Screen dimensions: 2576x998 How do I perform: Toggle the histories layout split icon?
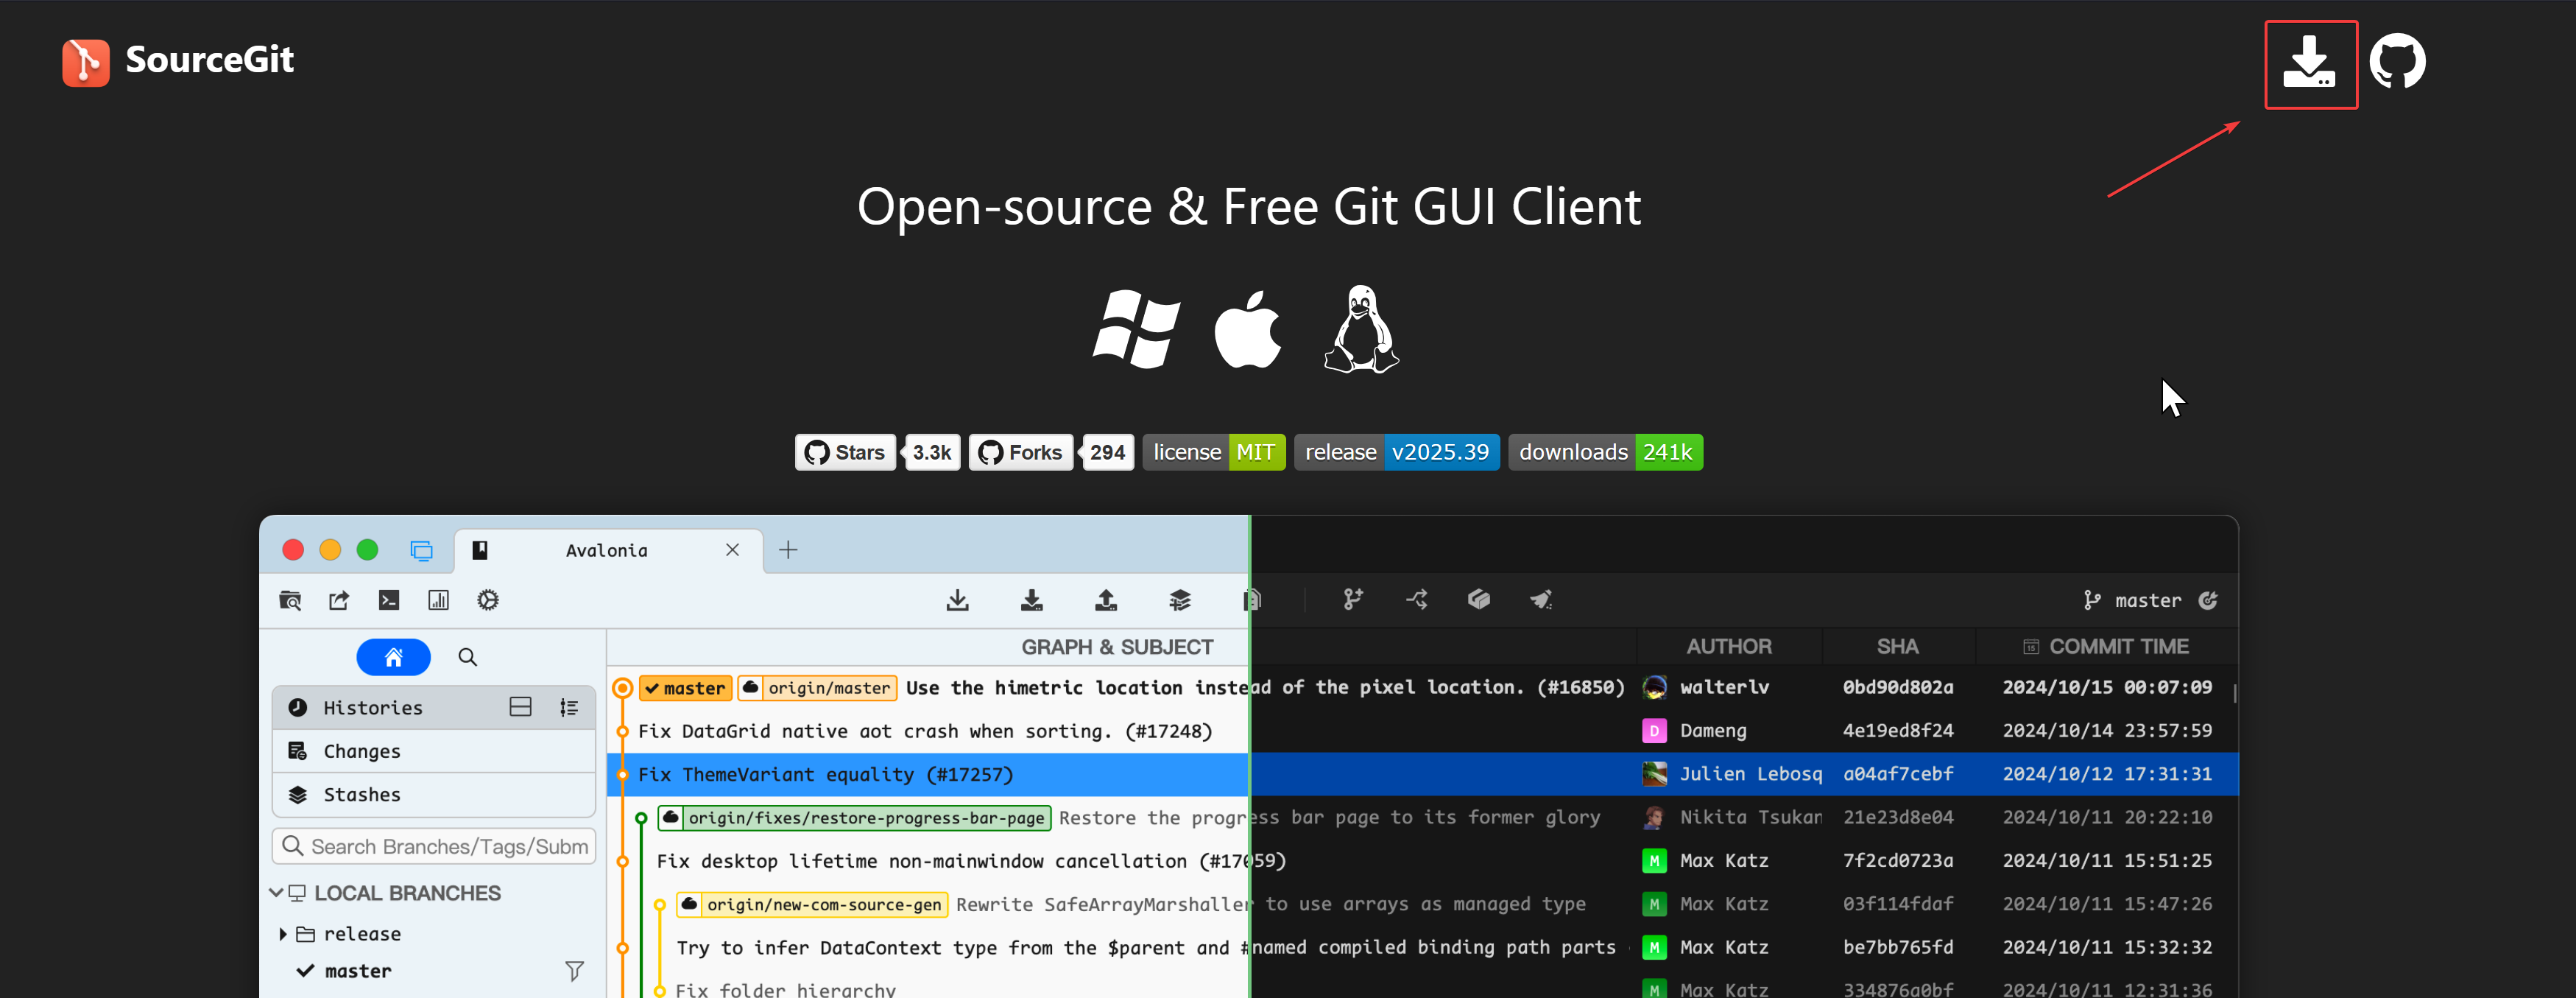pyautogui.click(x=520, y=707)
